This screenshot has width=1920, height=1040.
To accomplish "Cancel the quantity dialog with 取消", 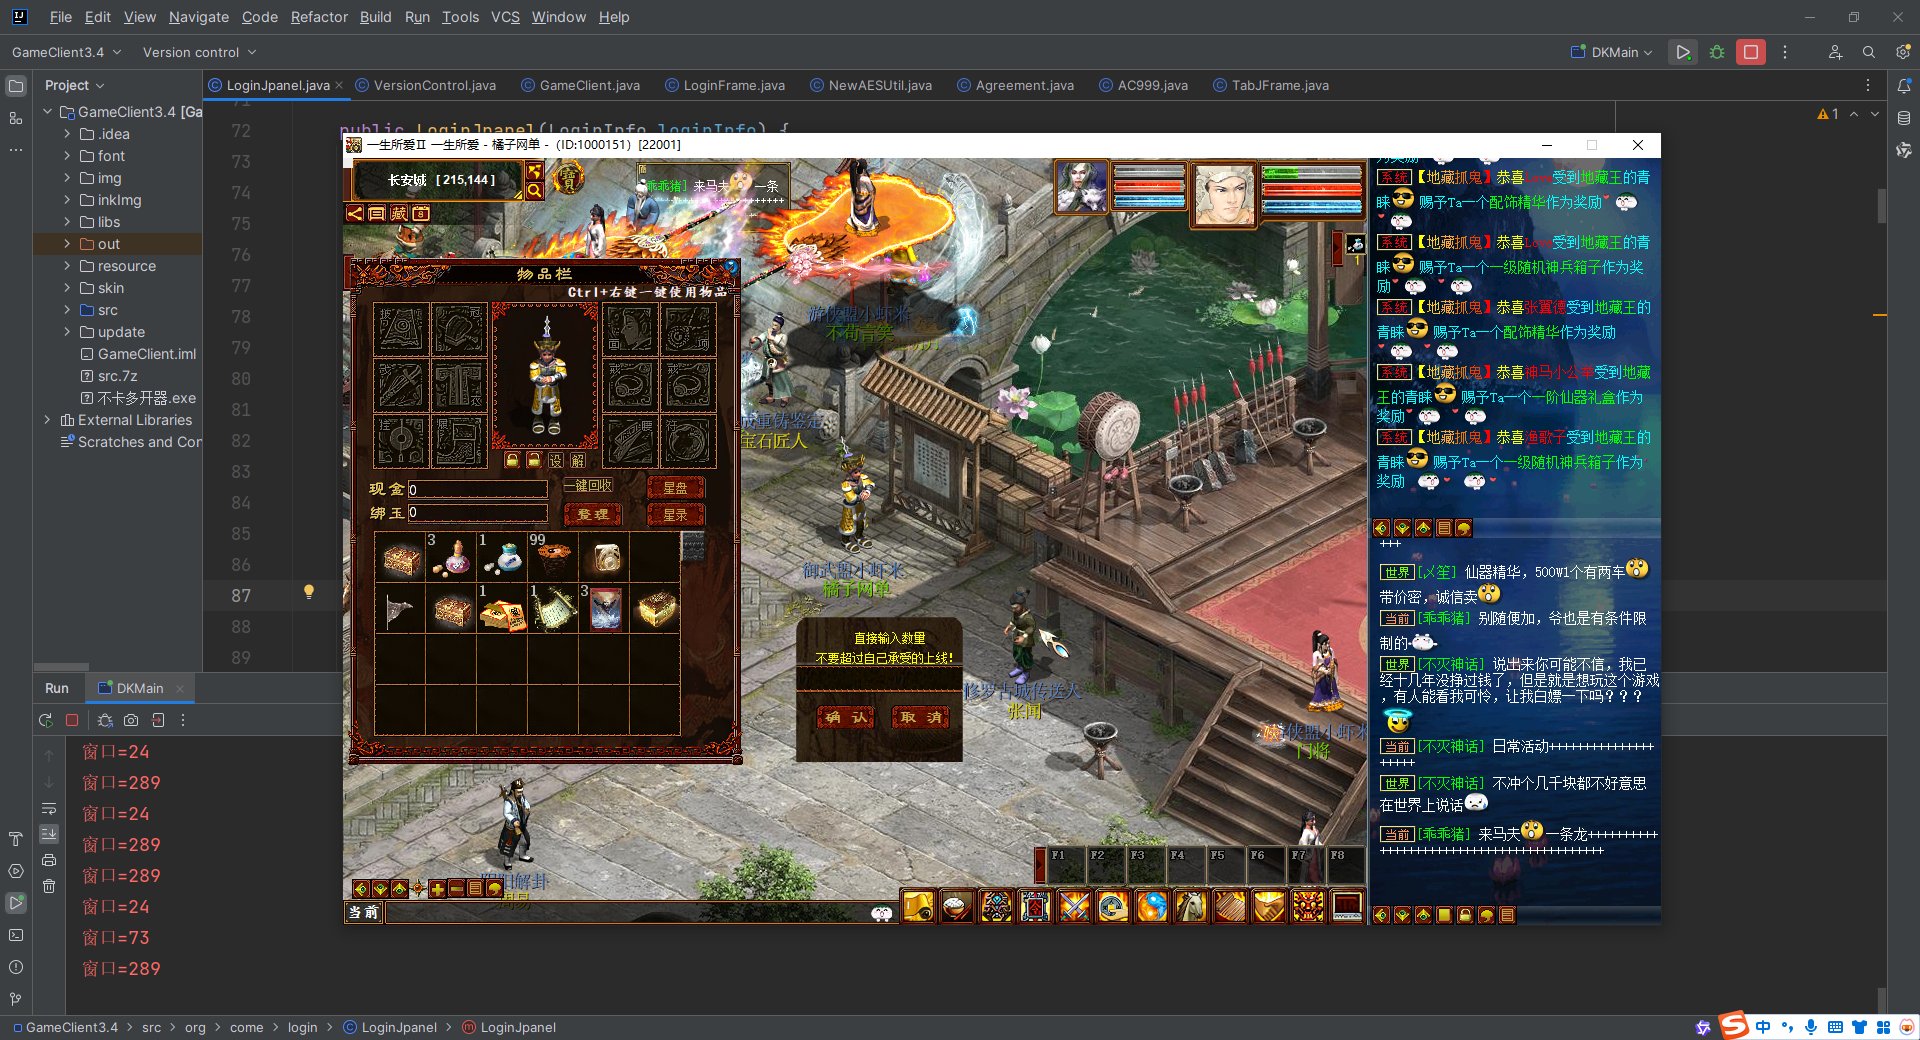I will (920, 717).
